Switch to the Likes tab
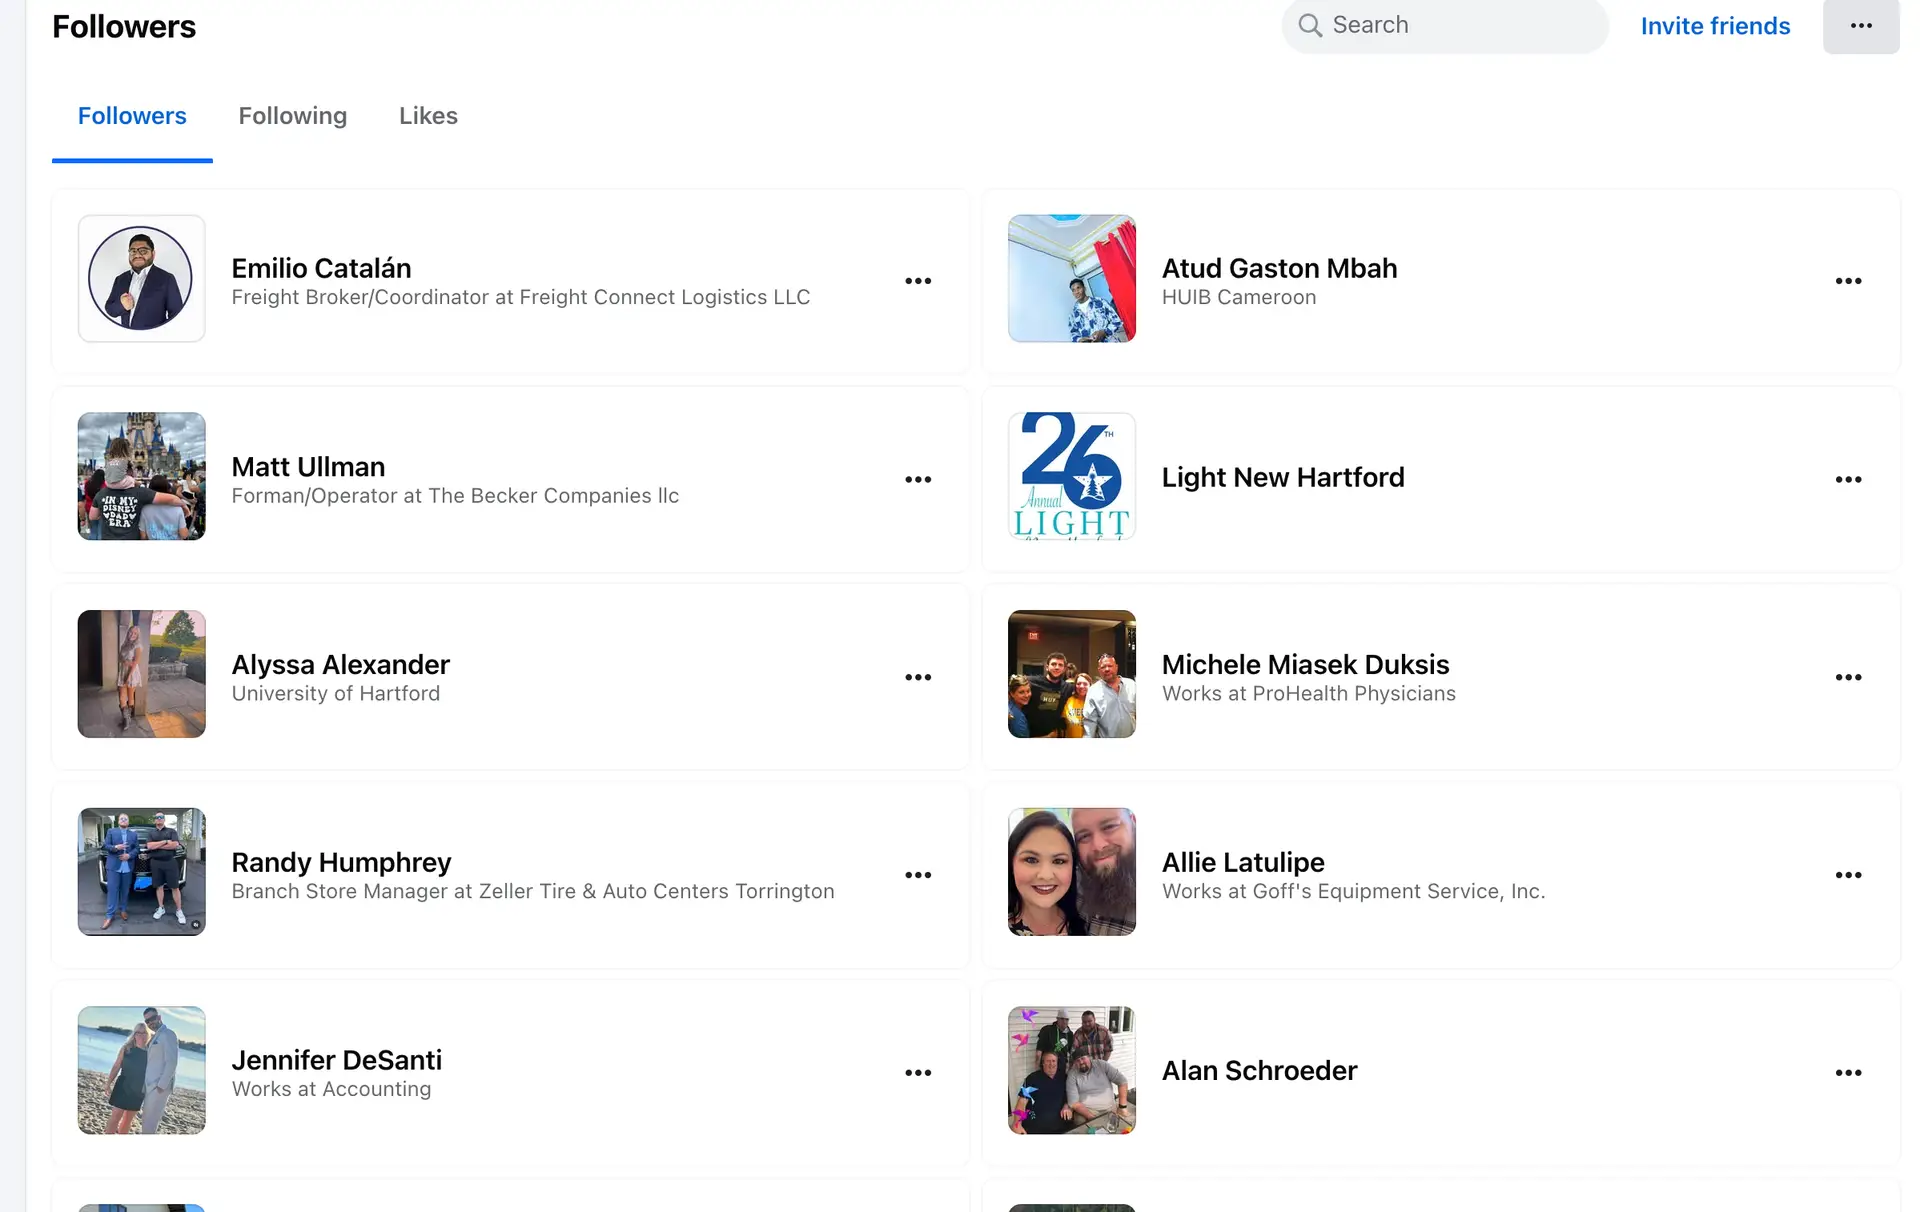This screenshot has width=1920, height=1212. (428, 116)
